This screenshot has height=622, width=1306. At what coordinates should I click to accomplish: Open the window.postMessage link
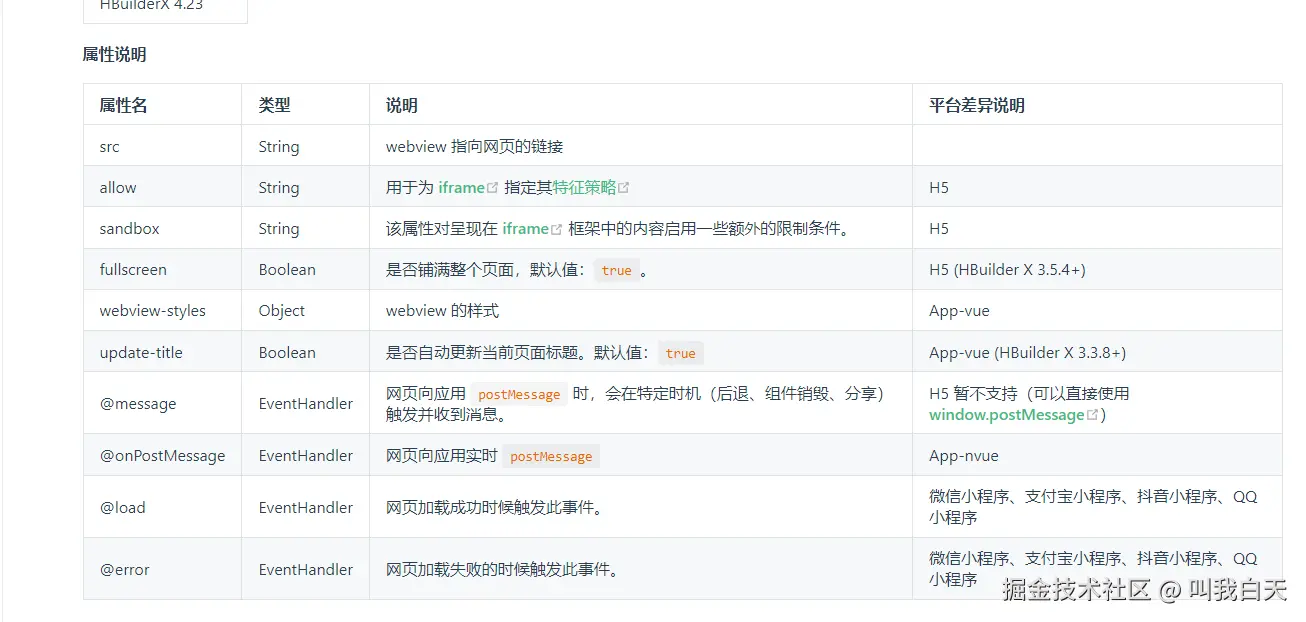coord(1007,414)
